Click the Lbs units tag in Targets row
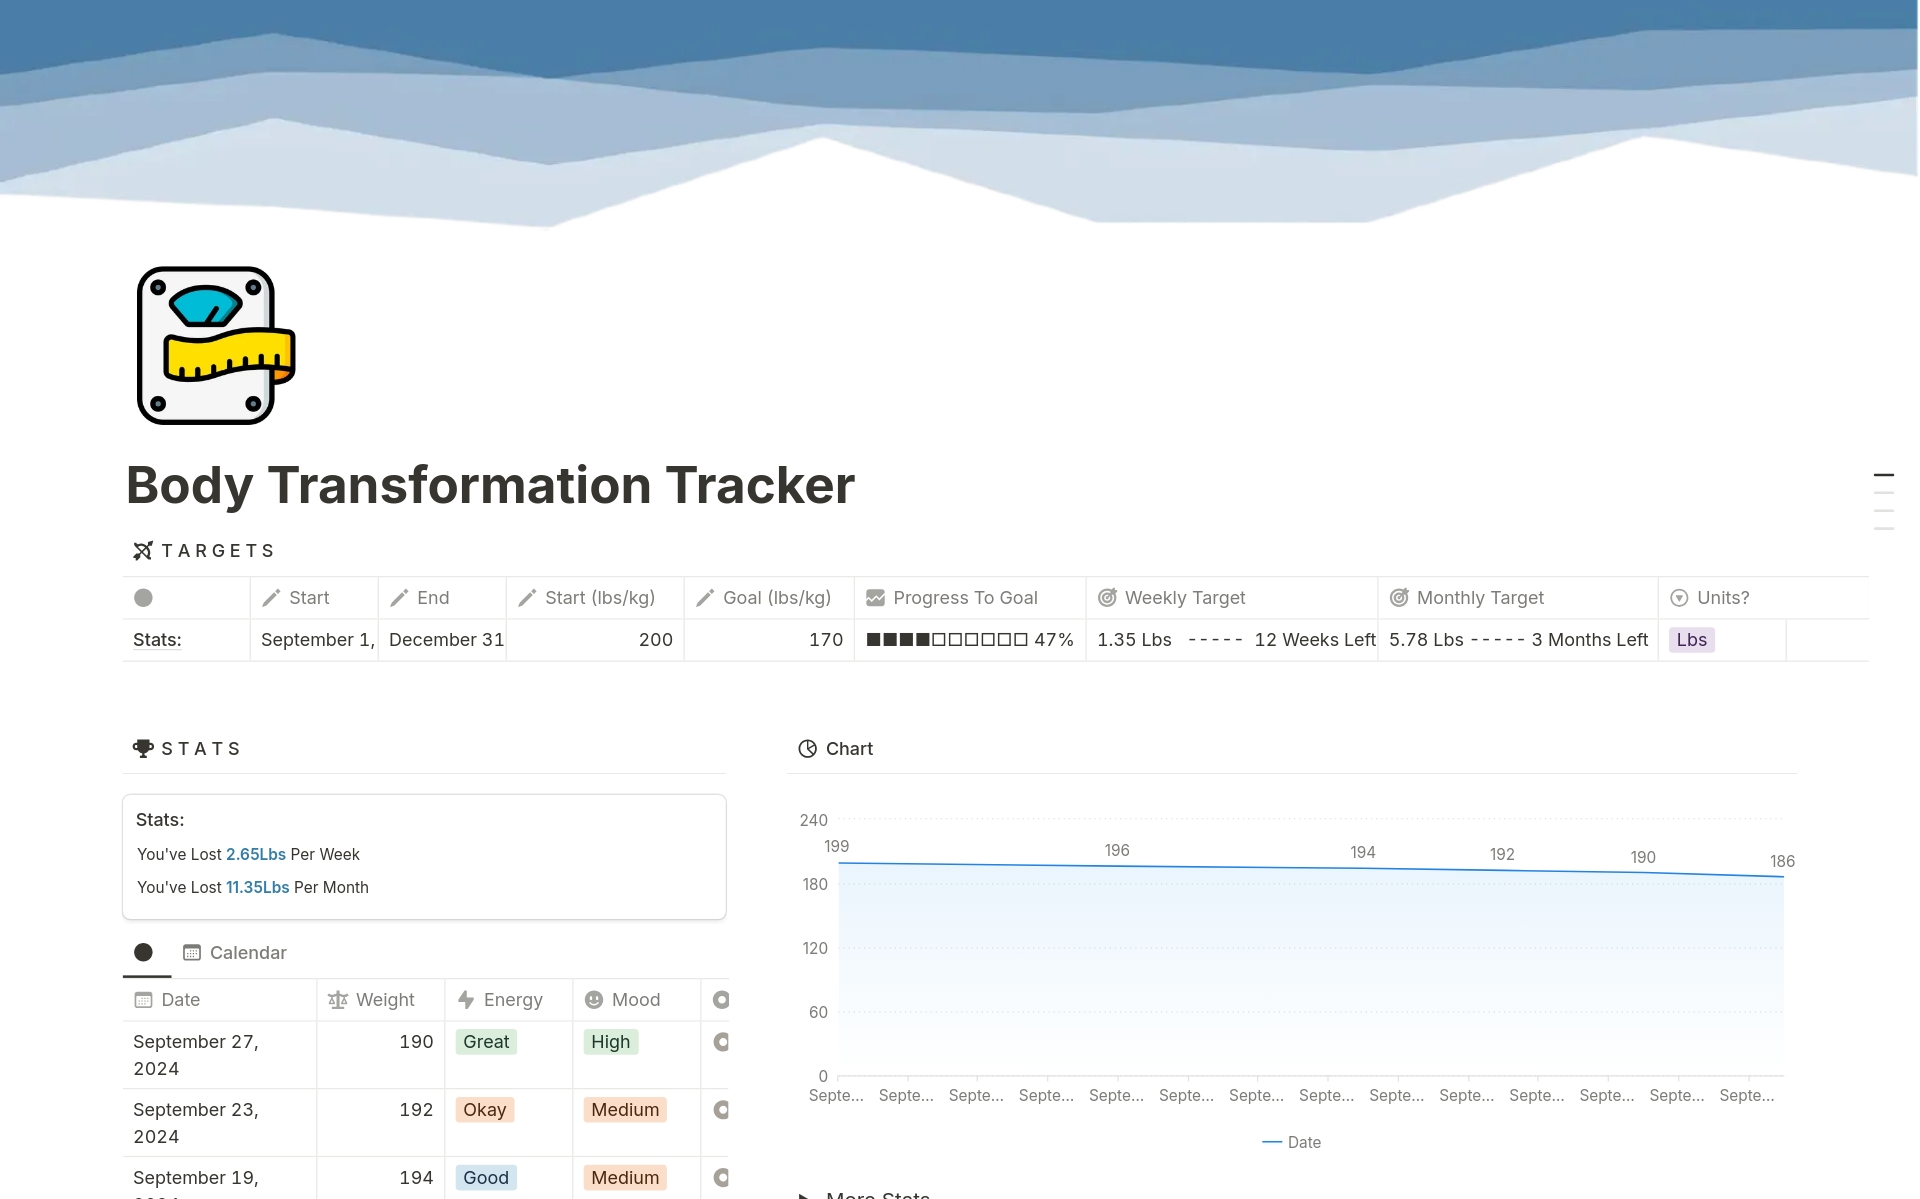Screen dimensions: 1920x1199 pos(1692,639)
